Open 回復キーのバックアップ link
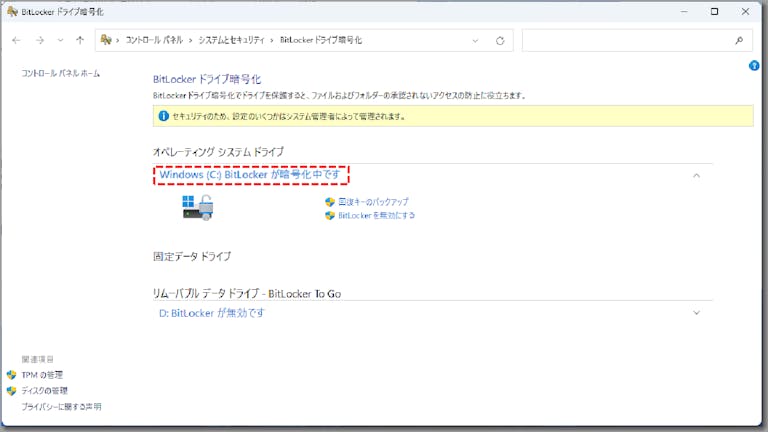Viewport: 768px width, 432px height. click(x=373, y=202)
